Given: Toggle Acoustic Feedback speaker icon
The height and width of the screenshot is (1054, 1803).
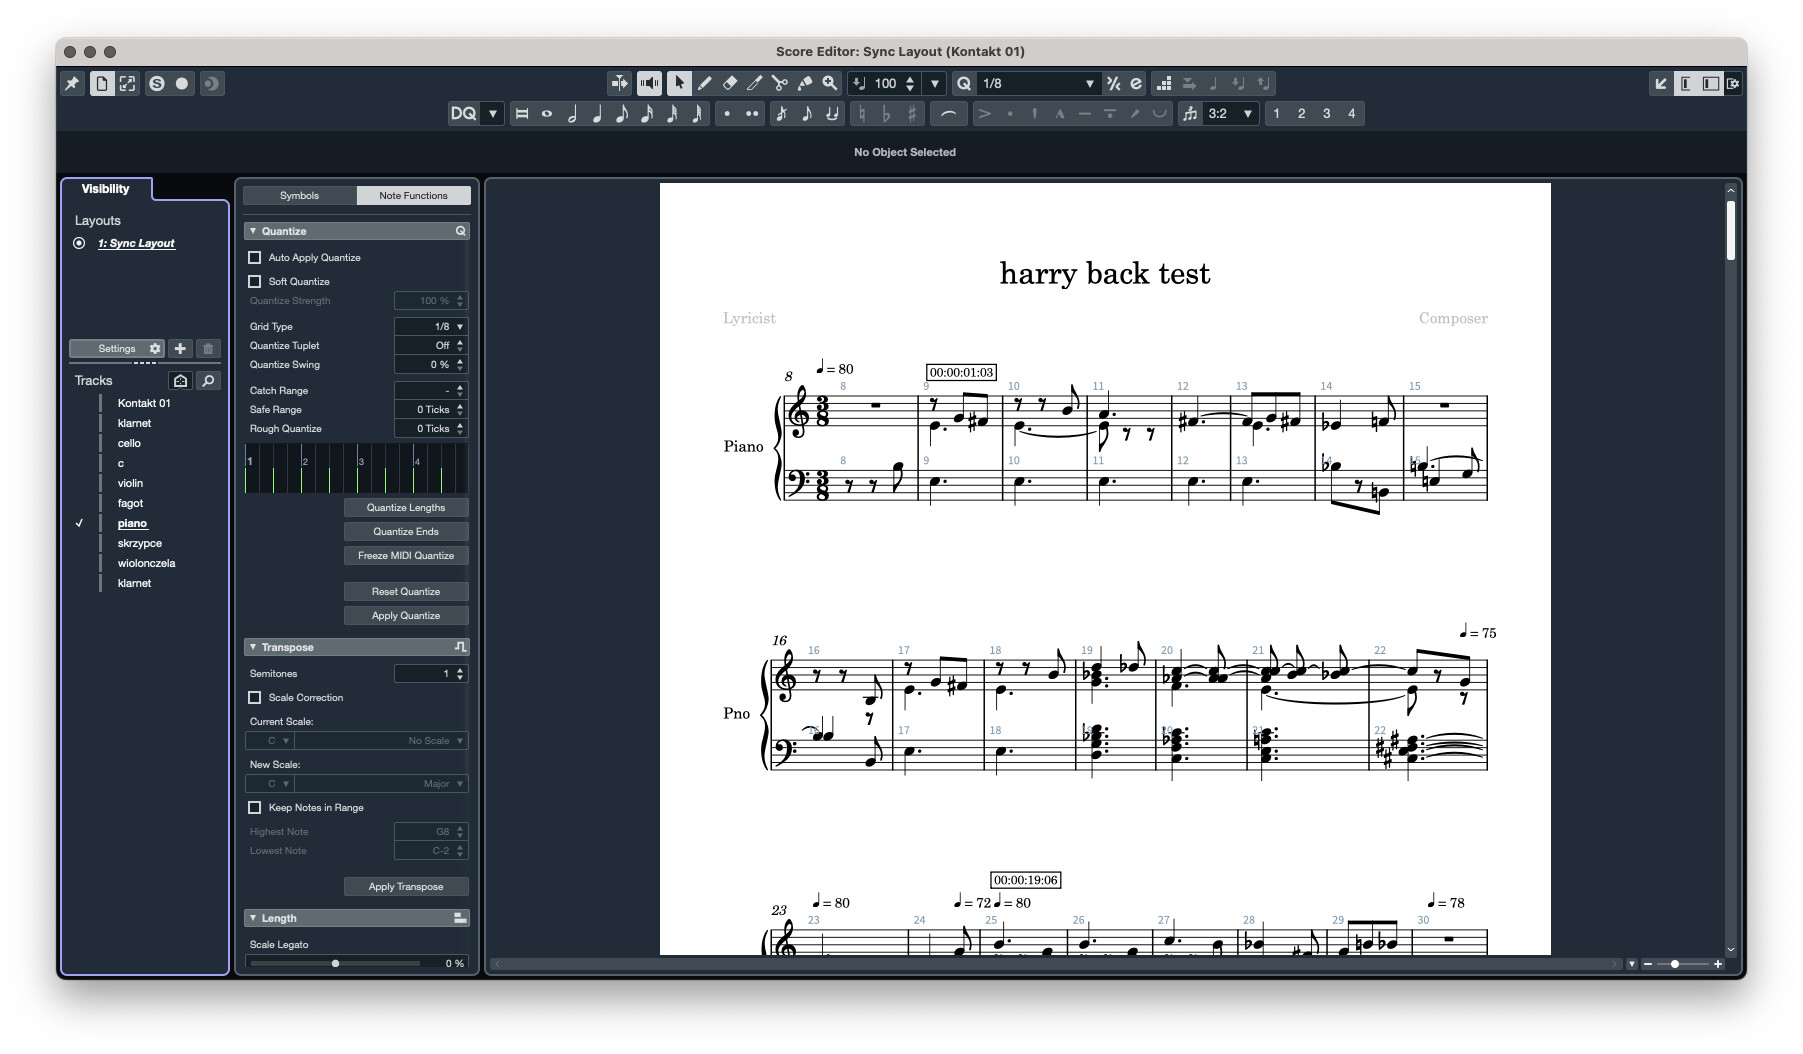Looking at the screenshot, I should point(649,83).
